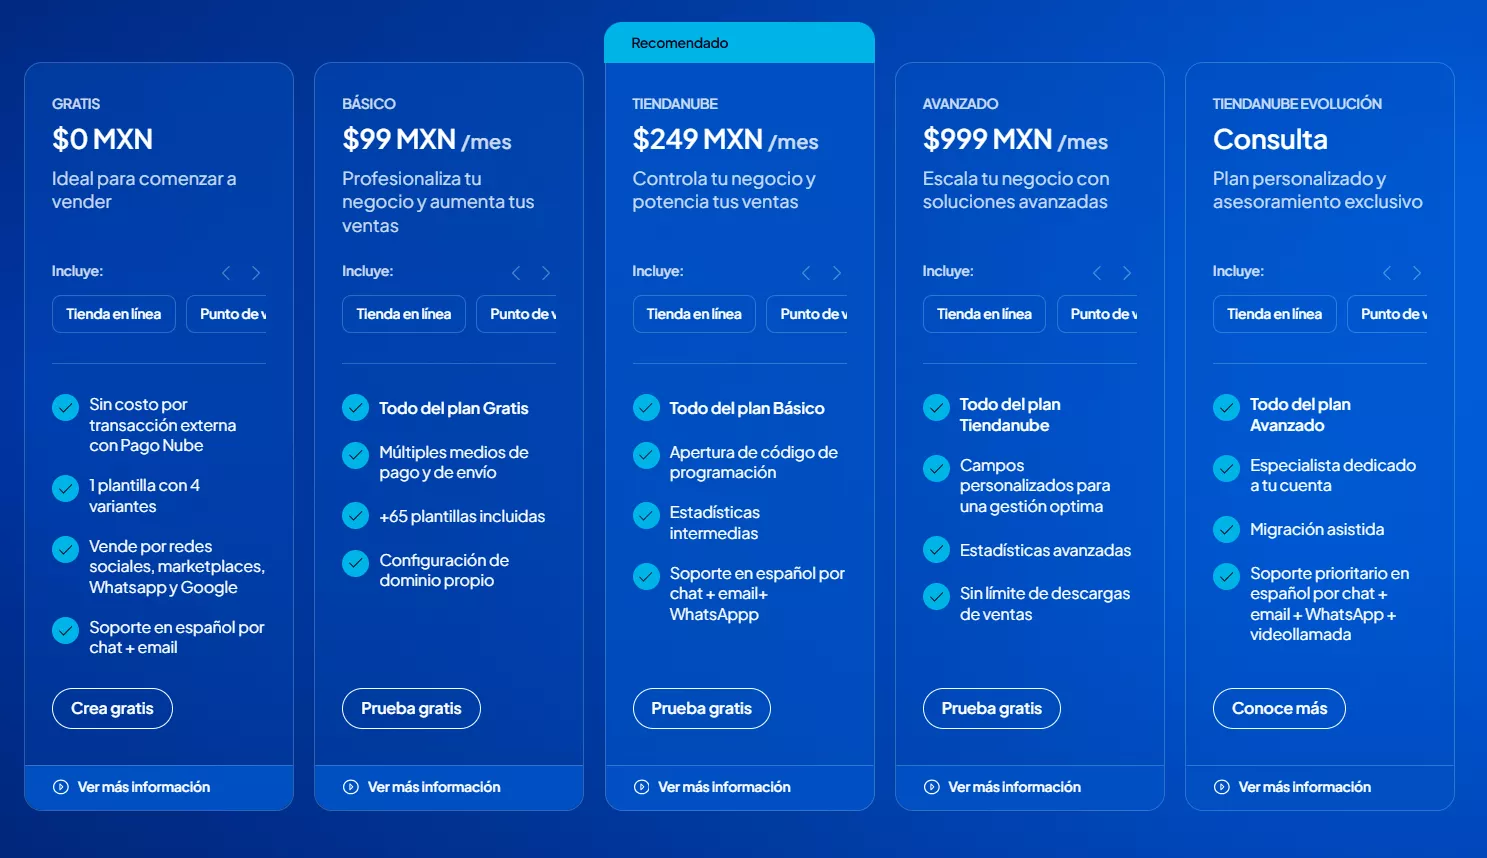Click 'Todo del plan Avanzado' text
The image size is (1487, 858).
coord(1300,415)
